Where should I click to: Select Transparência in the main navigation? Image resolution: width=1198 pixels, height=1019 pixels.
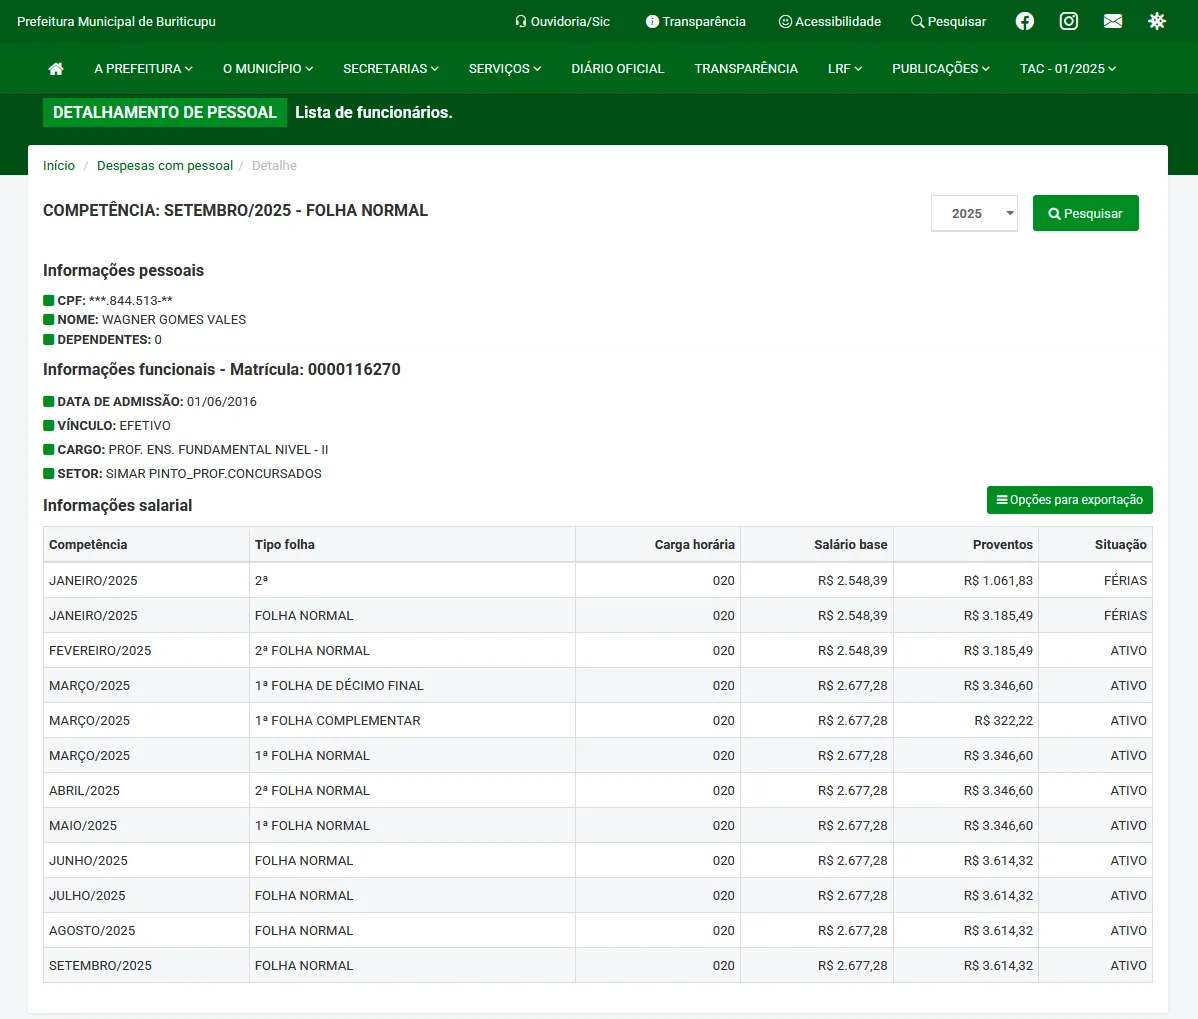coord(746,69)
